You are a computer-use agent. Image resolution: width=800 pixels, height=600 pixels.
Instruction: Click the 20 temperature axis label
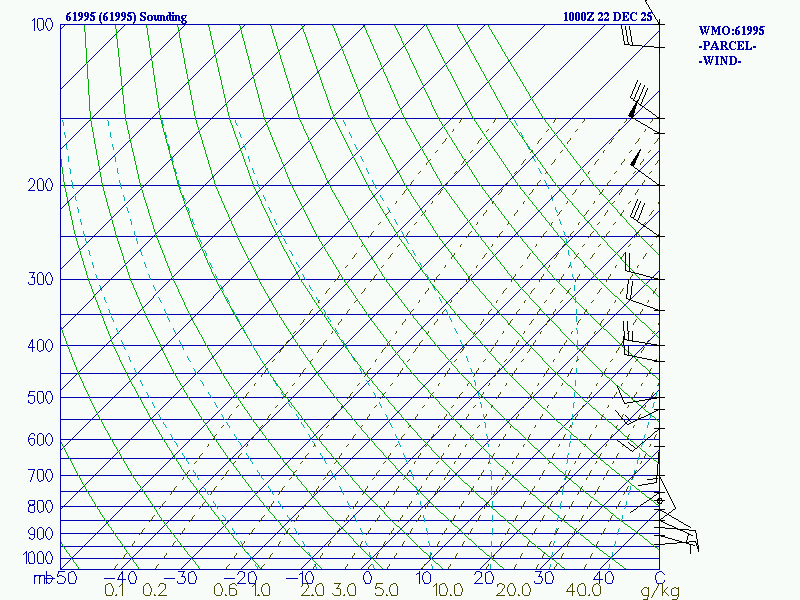tap(483, 578)
